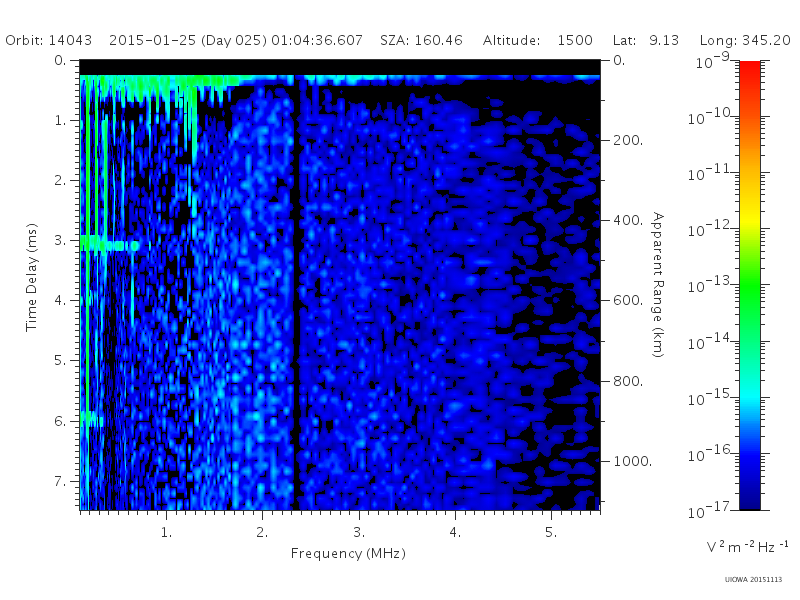Click the 'Altitude: 1500' label
The image size is (800, 600).
[x=538, y=40]
